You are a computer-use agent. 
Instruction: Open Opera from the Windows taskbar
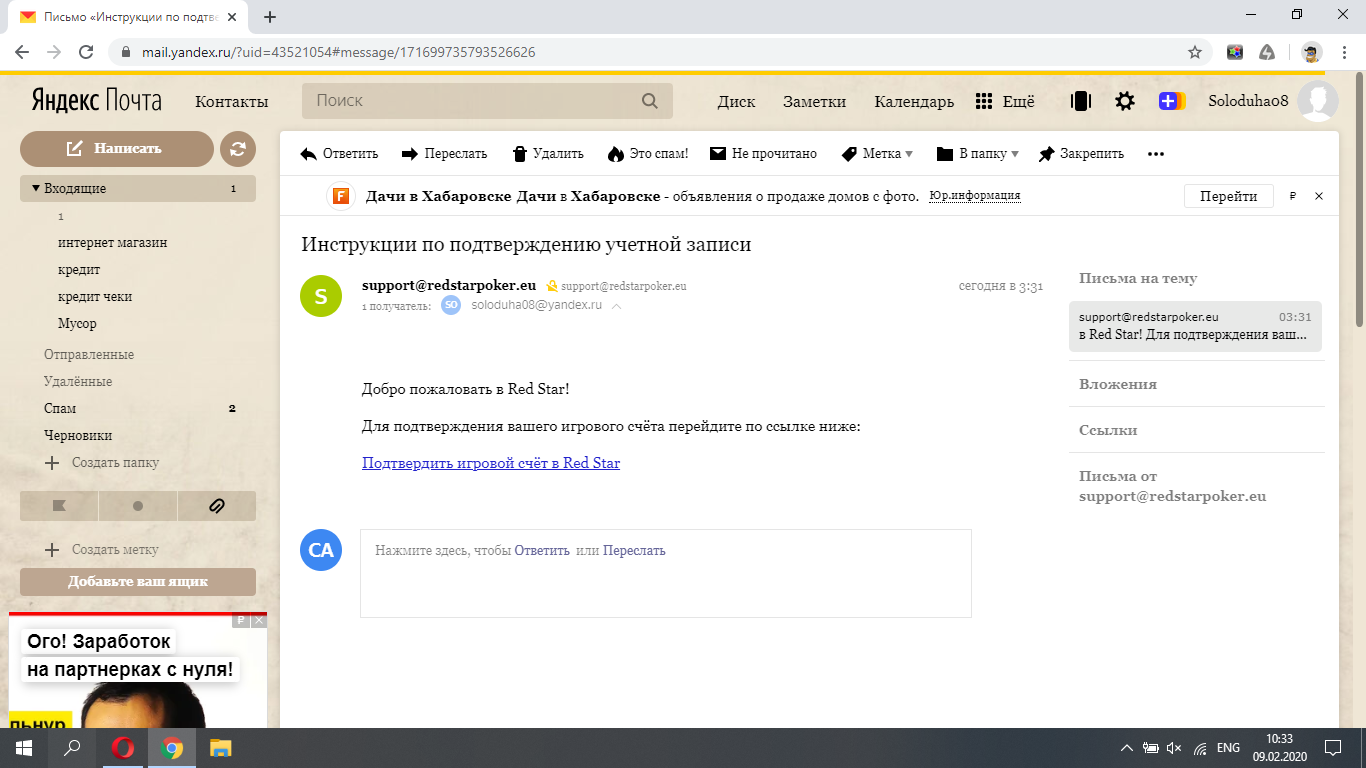[123, 748]
